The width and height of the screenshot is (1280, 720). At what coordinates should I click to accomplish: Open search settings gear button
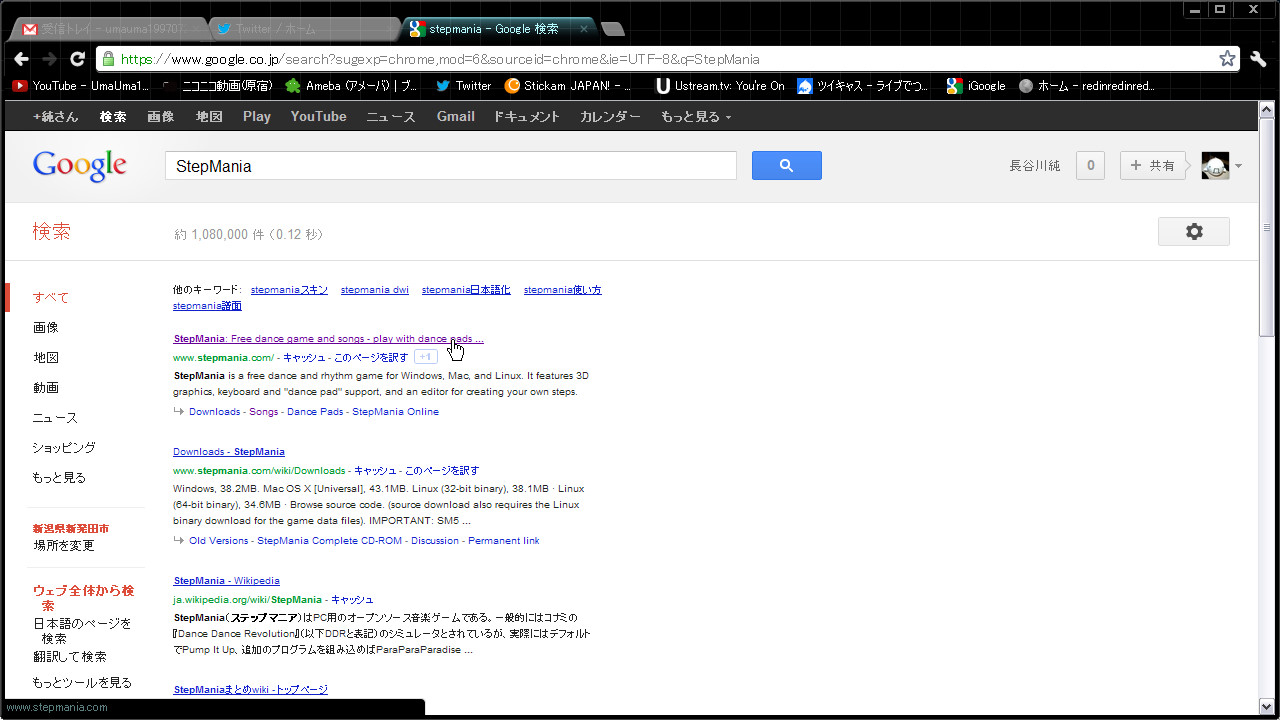click(x=1194, y=232)
